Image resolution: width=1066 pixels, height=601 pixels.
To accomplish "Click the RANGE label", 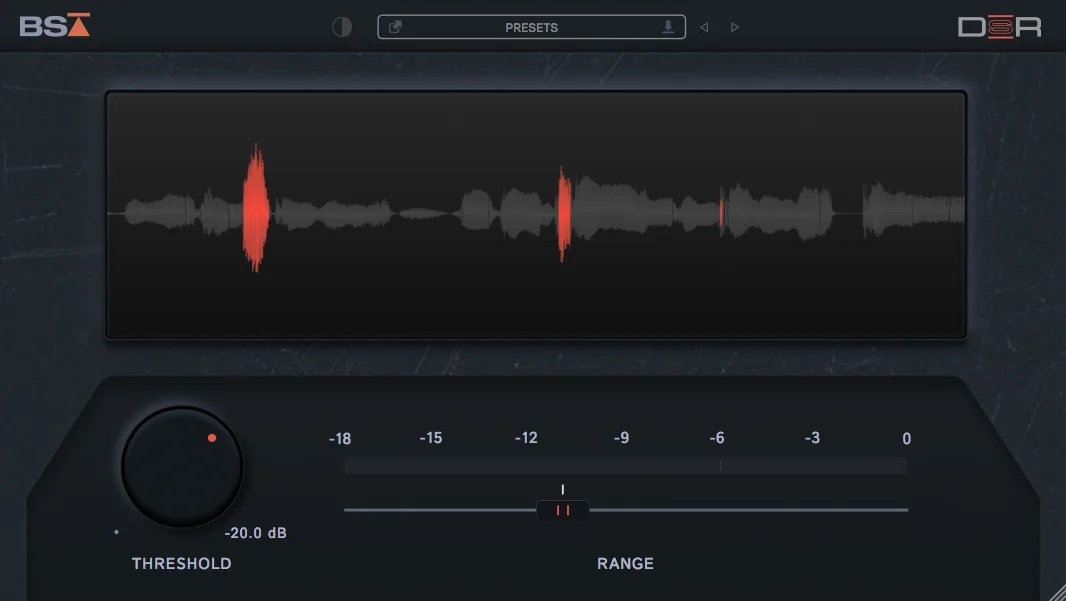I will pyautogui.click(x=625, y=564).
